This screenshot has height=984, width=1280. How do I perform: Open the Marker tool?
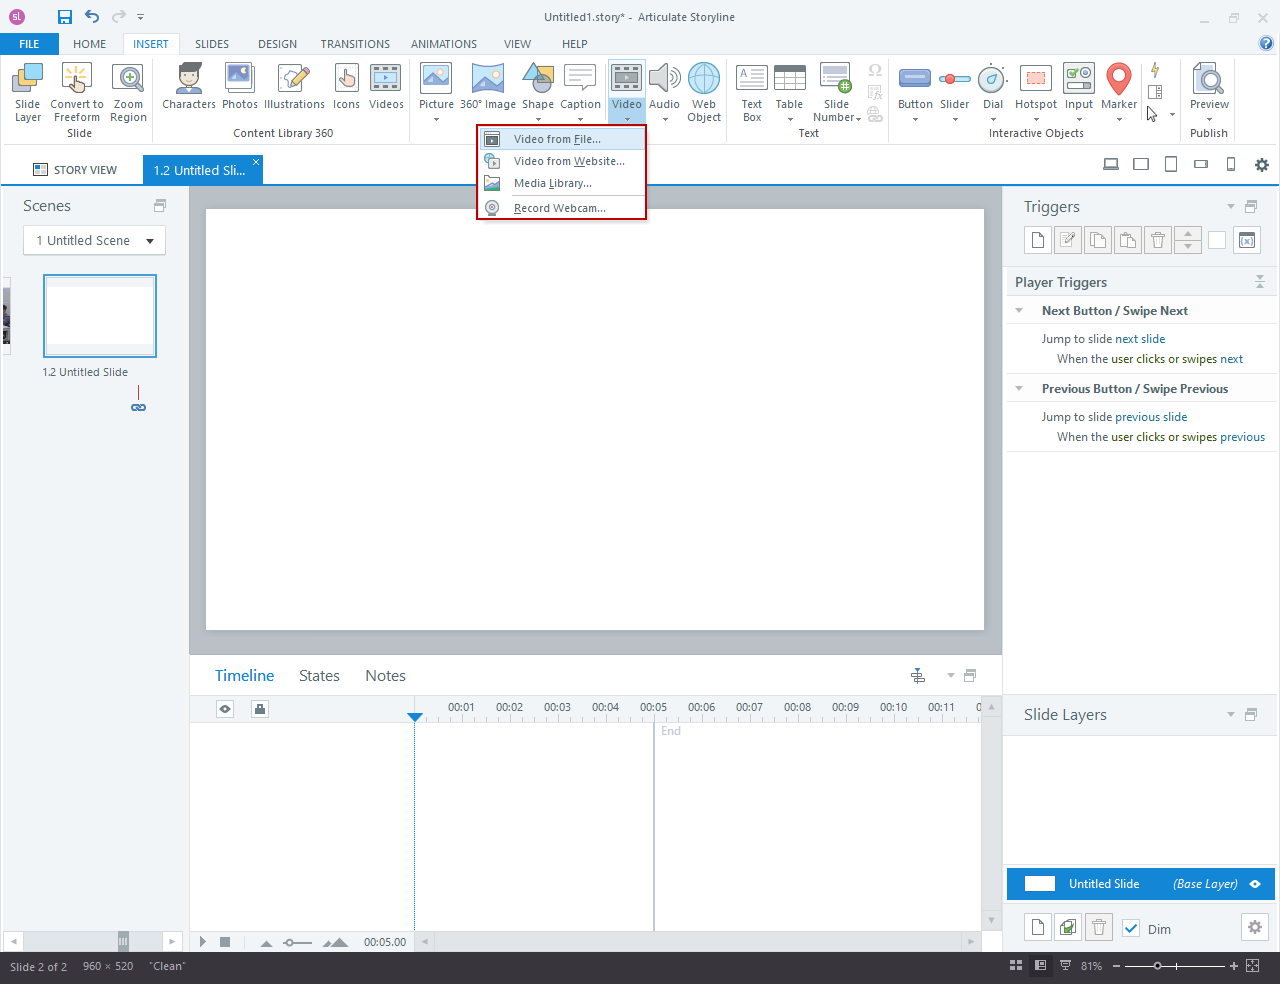pyautogui.click(x=1119, y=92)
